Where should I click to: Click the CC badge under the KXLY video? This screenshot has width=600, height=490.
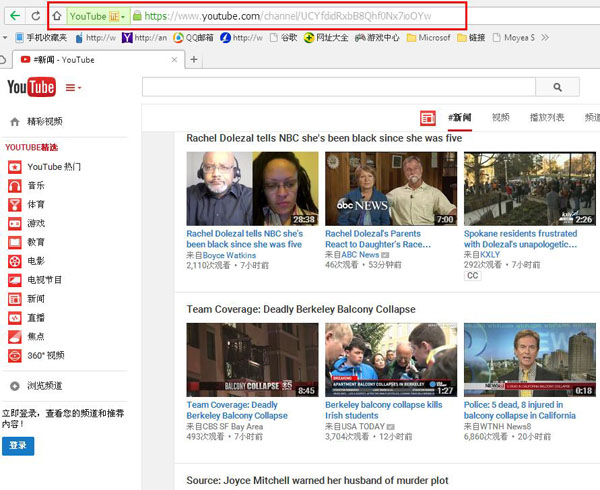(473, 275)
